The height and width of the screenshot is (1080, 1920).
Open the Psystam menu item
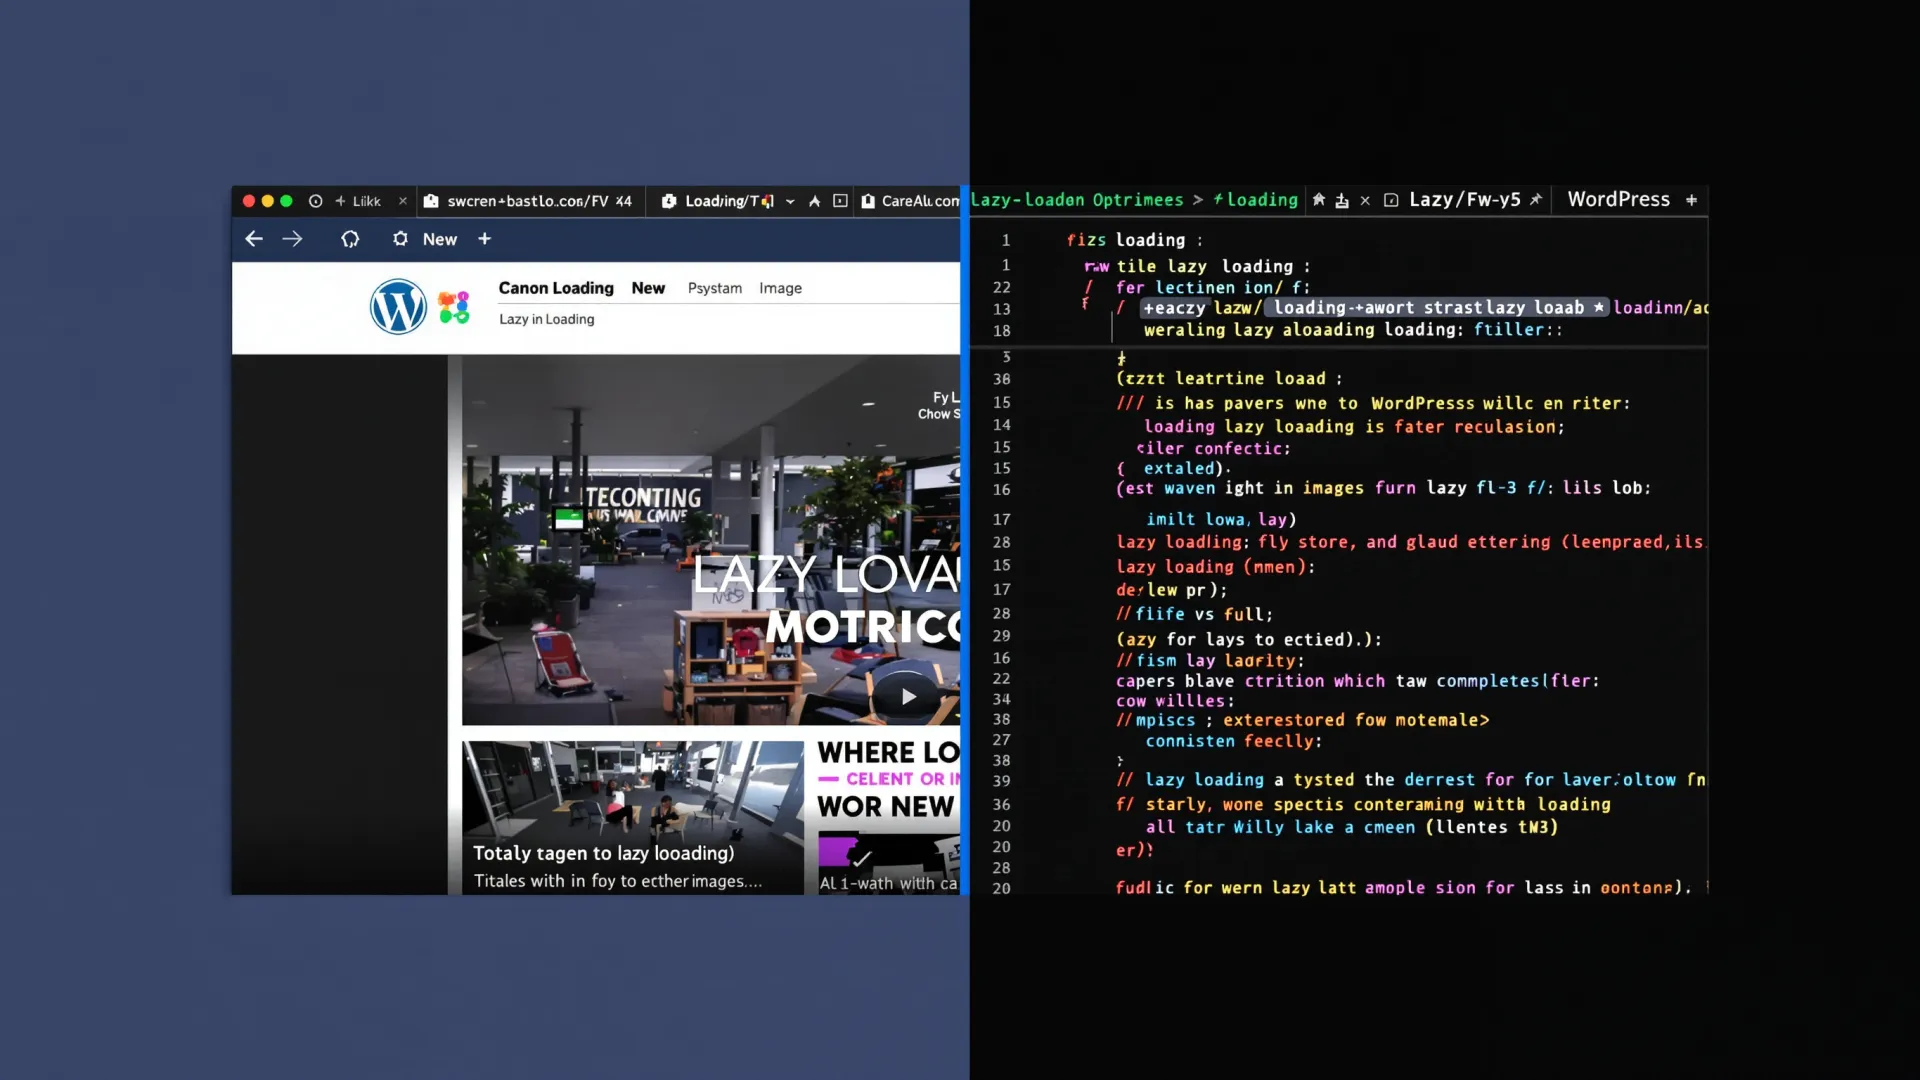pyautogui.click(x=714, y=288)
